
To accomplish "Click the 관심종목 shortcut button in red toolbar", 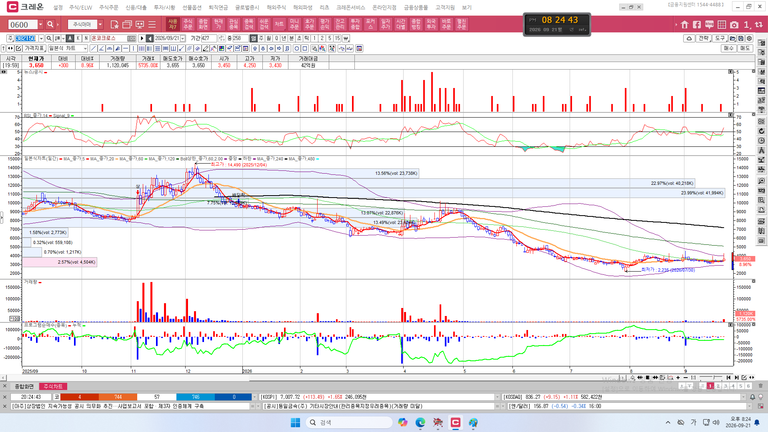I will pos(233,24).
